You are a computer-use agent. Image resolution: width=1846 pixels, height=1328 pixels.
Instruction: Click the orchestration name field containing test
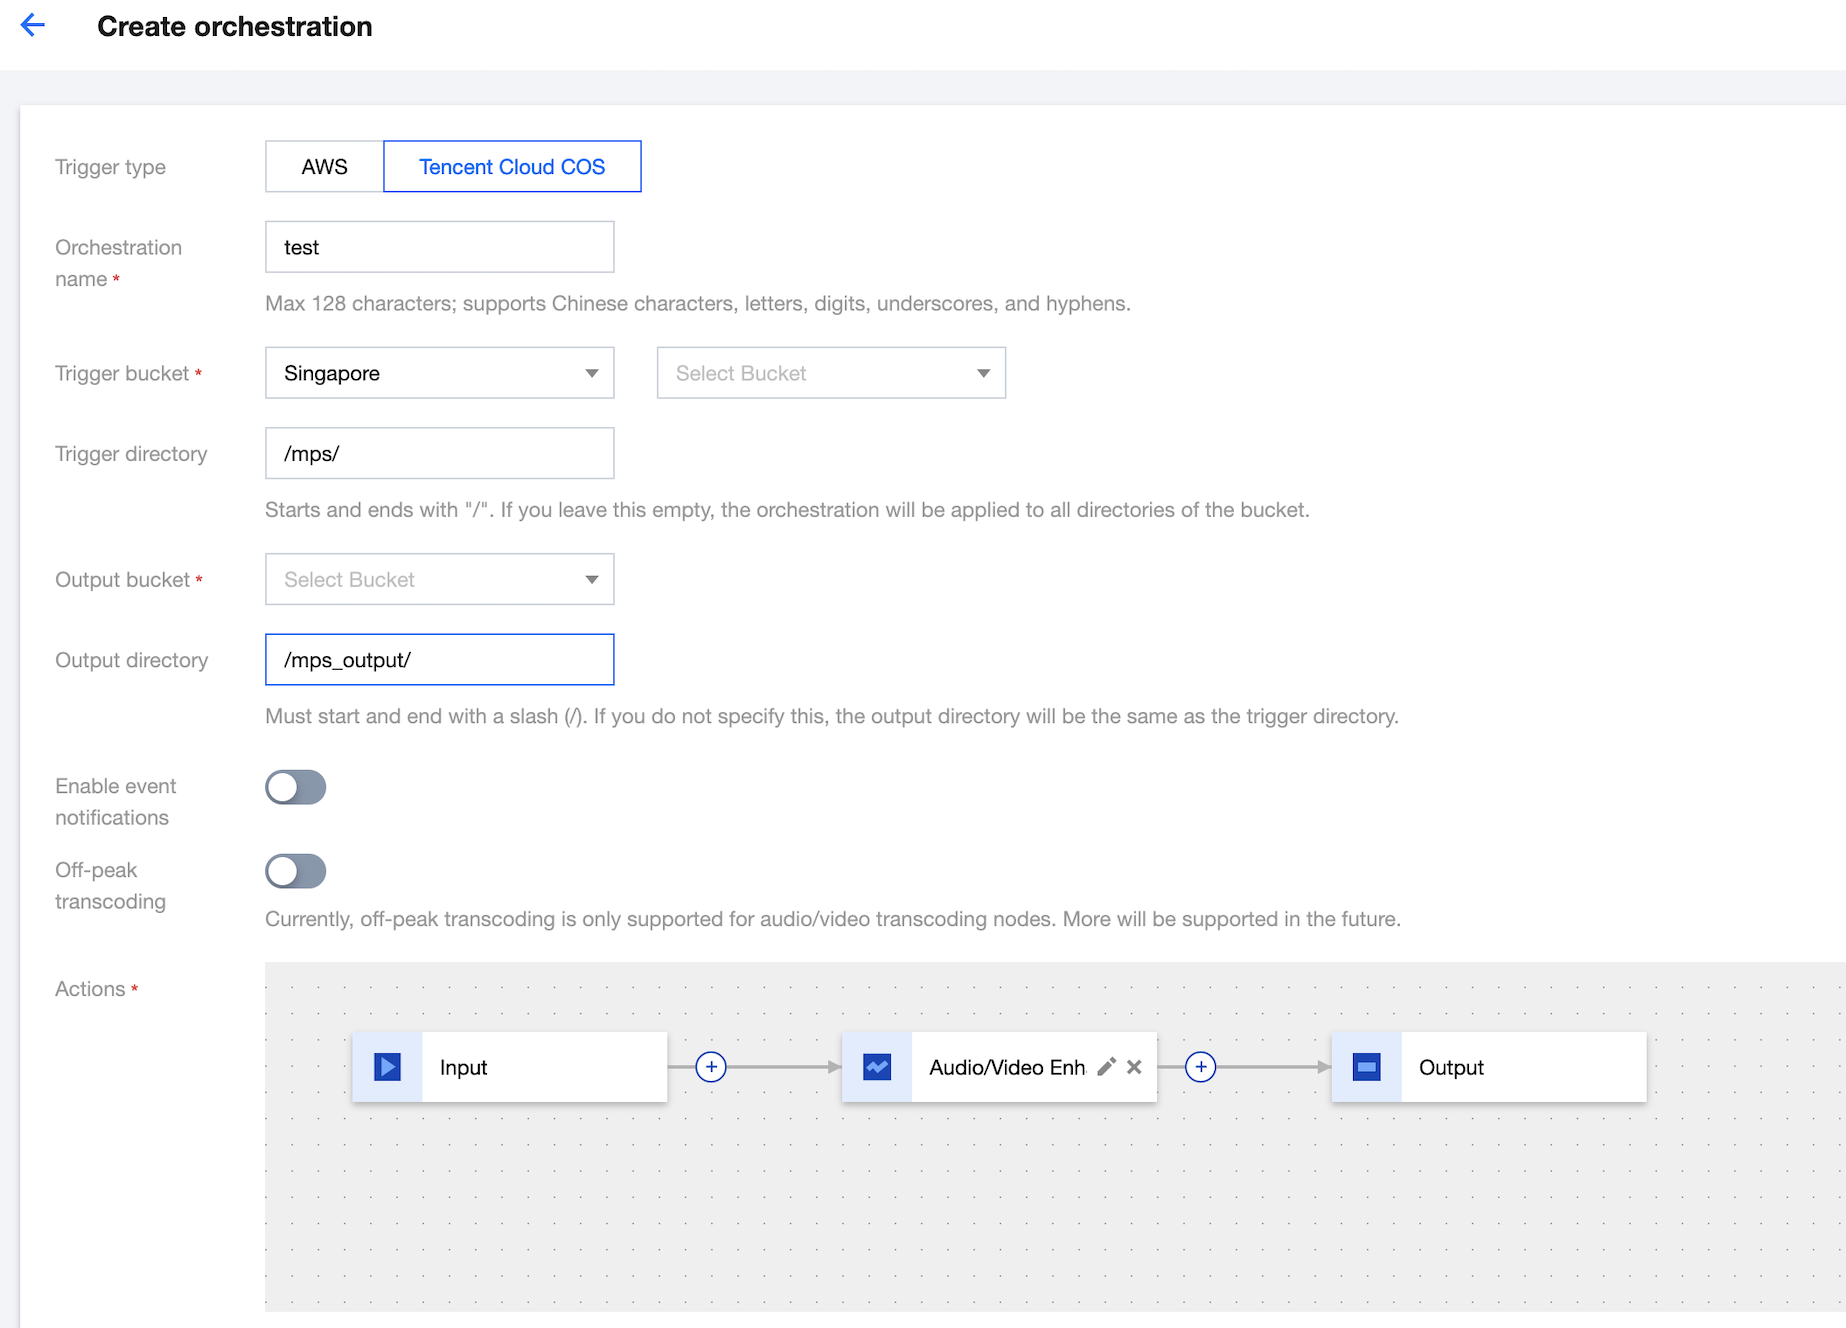tap(439, 246)
